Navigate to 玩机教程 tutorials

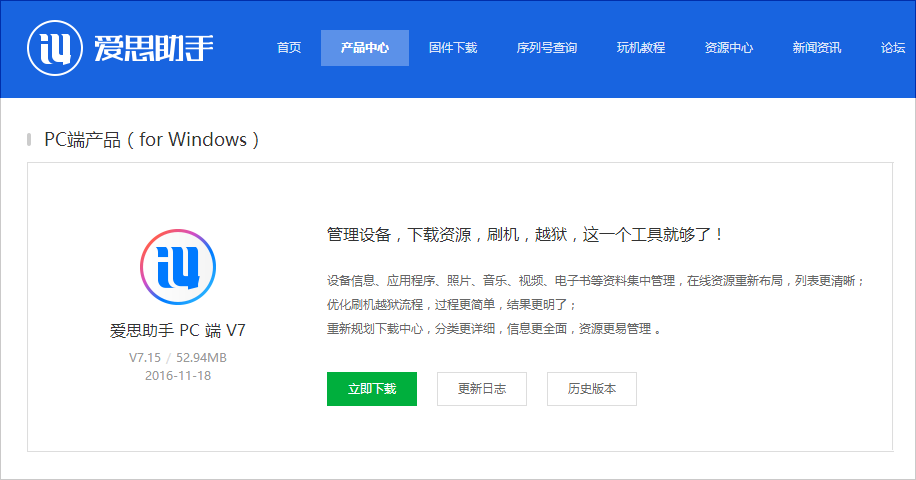[x=641, y=48]
